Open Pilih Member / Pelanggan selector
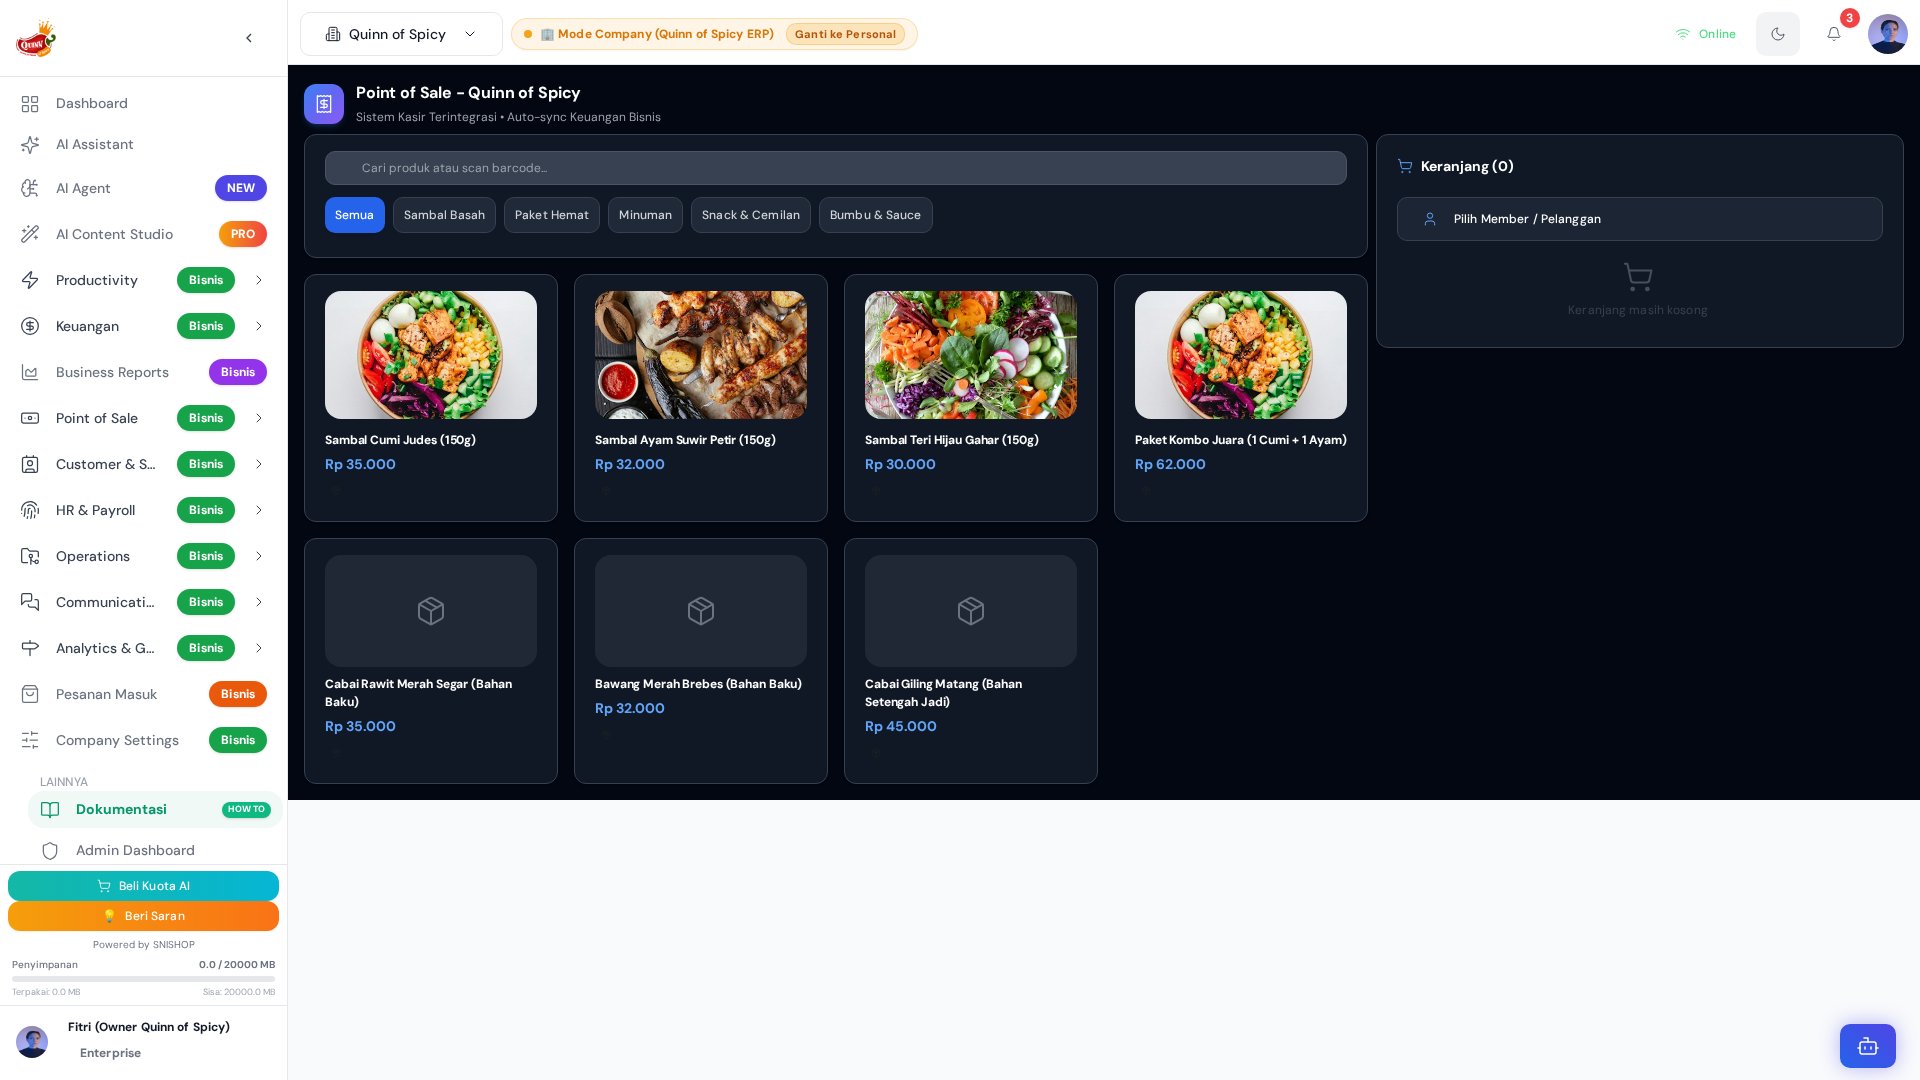1920x1080 pixels. (x=1639, y=219)
